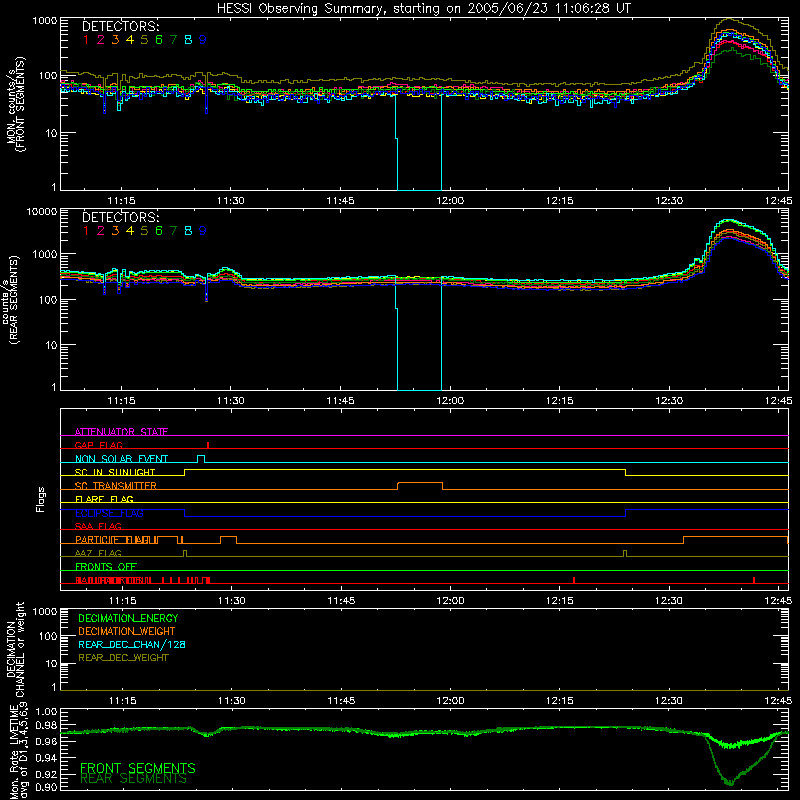The height and width of the screenshot is (800, 800).
Task: Select the ATTENUATOR_STATE flag label
Action: (121, 432)
